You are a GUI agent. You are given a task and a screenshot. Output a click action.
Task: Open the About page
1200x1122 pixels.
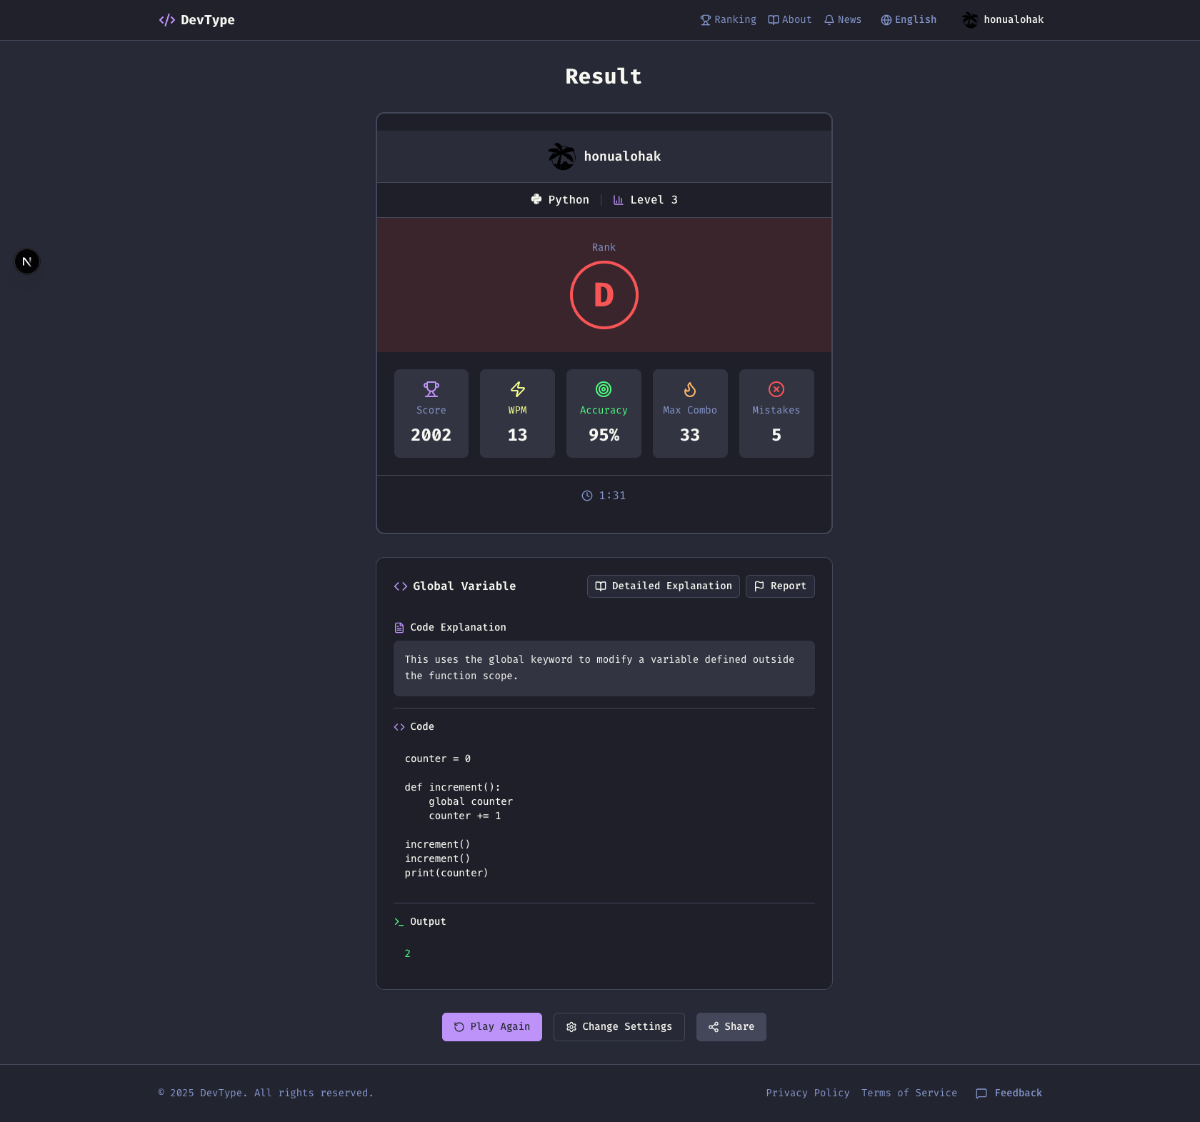(x=790, y=20)
